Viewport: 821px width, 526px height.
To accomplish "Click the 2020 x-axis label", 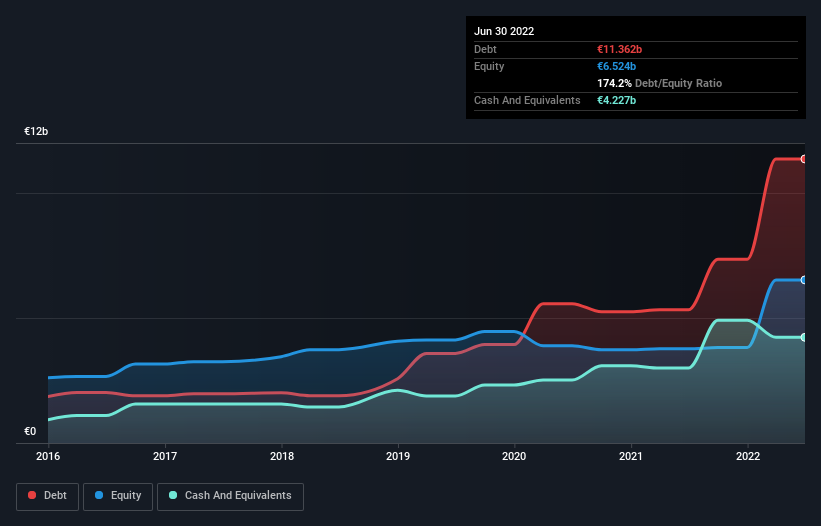I will point(514,456).
